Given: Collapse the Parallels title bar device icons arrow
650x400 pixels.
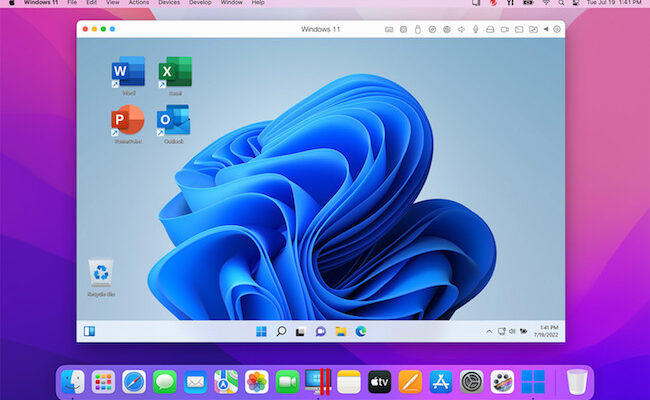Looking at the screenshot, I should (546, 29).
